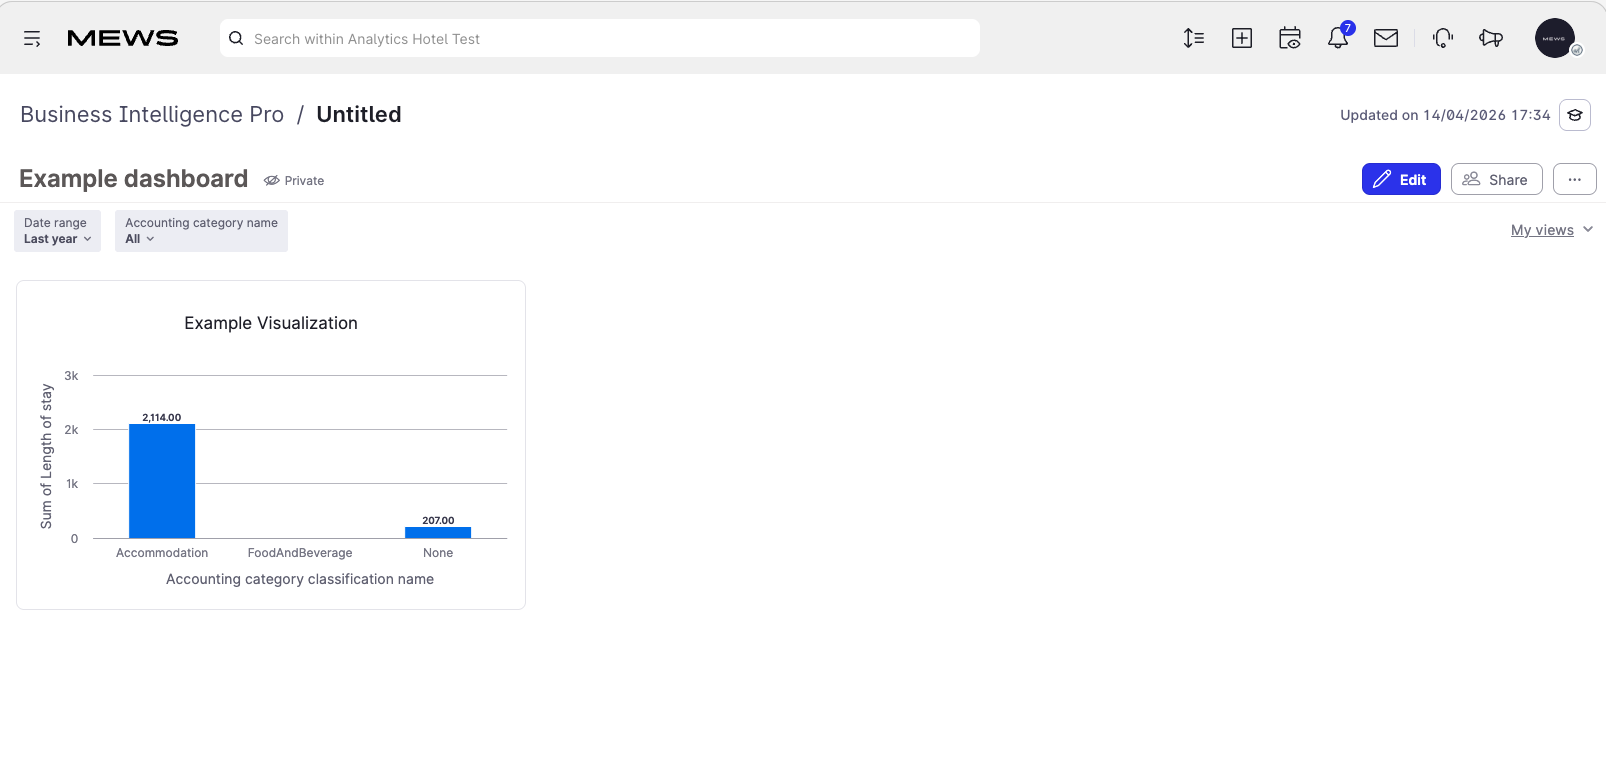Click the 3k y-axis tick label
The height and width of the screenshot is (778, 1606).
coord(71,376)
